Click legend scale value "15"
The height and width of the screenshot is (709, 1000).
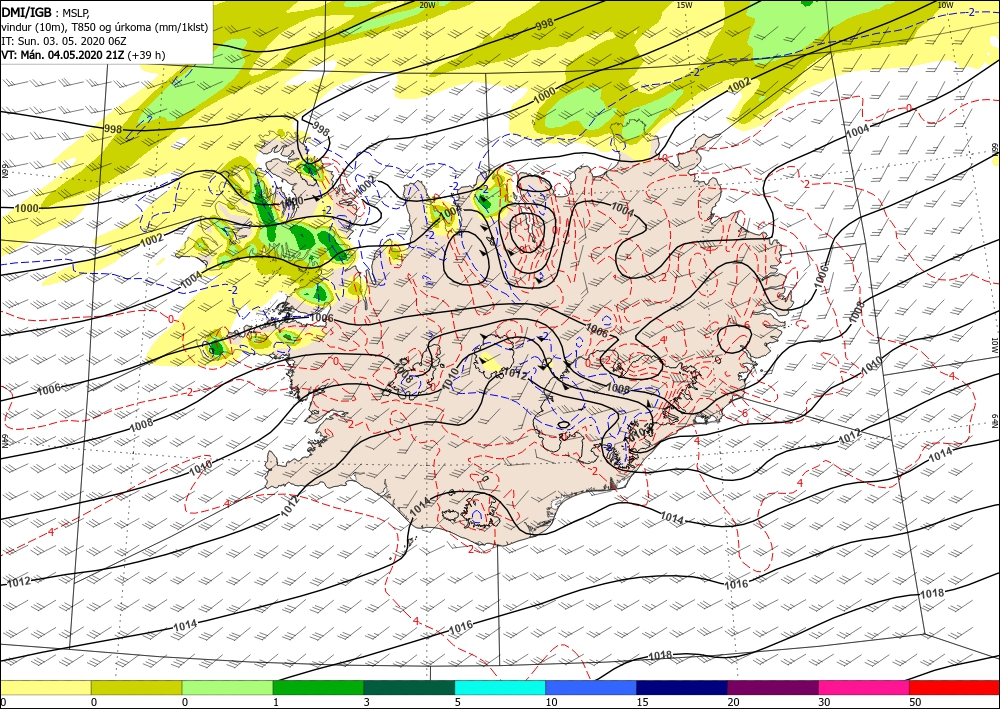642,702
